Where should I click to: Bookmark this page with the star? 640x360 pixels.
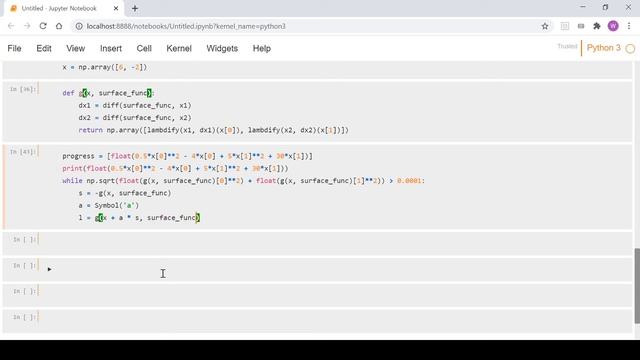click(x=545, y=26)
